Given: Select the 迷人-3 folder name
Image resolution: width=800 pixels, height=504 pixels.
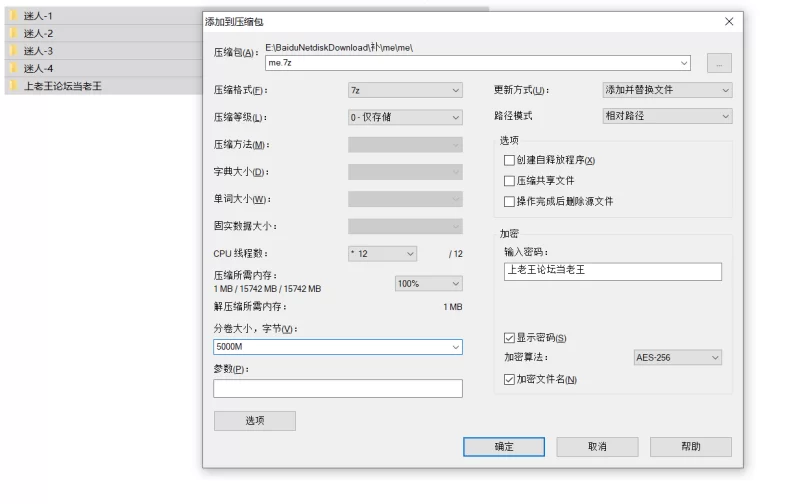Looking at the screenshot, I should click(38, 51).
